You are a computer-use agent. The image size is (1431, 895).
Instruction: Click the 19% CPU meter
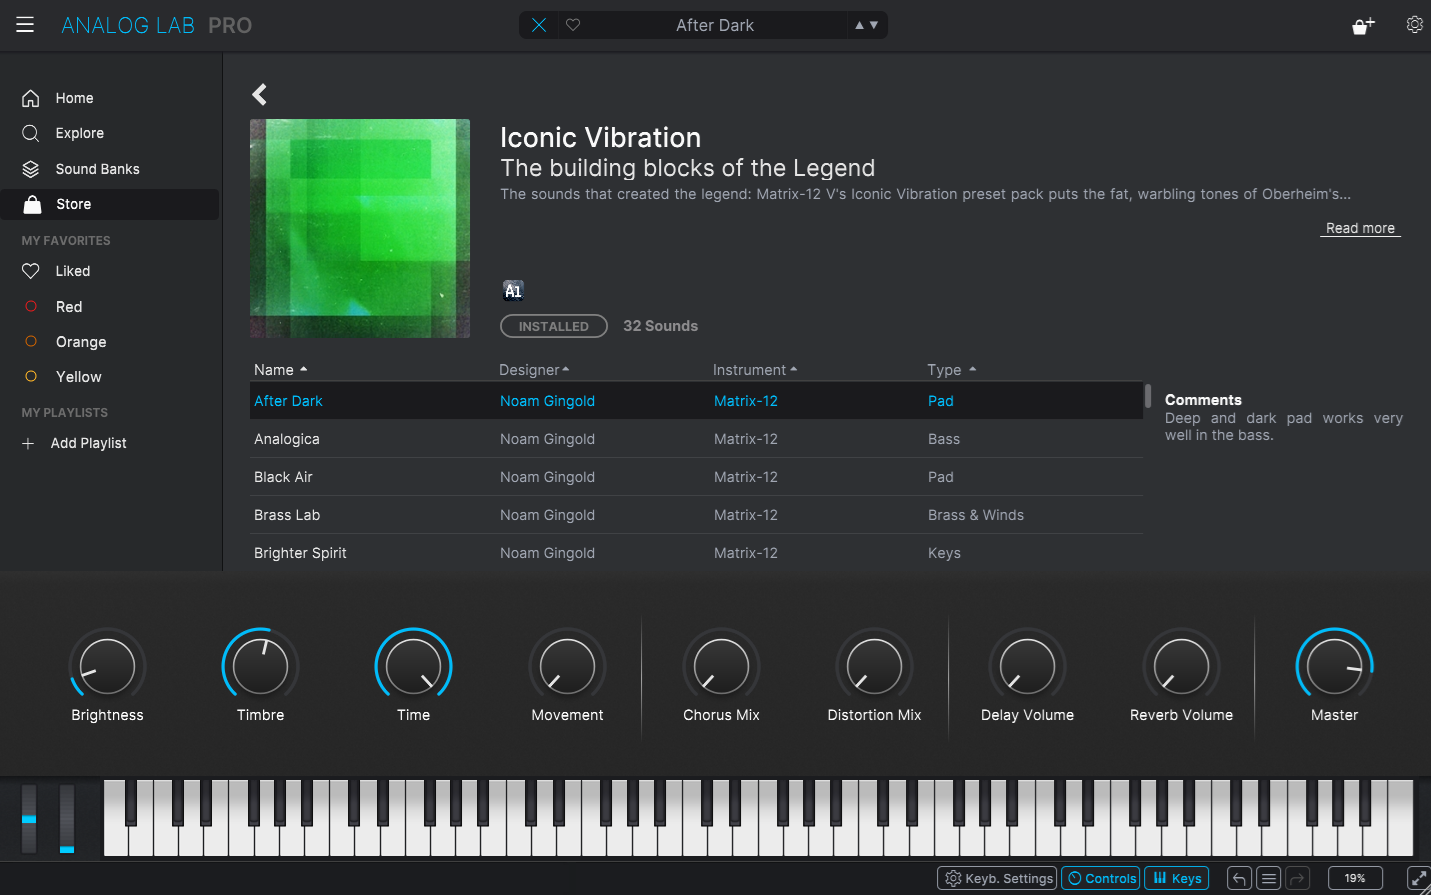(x=1355, y=878)
